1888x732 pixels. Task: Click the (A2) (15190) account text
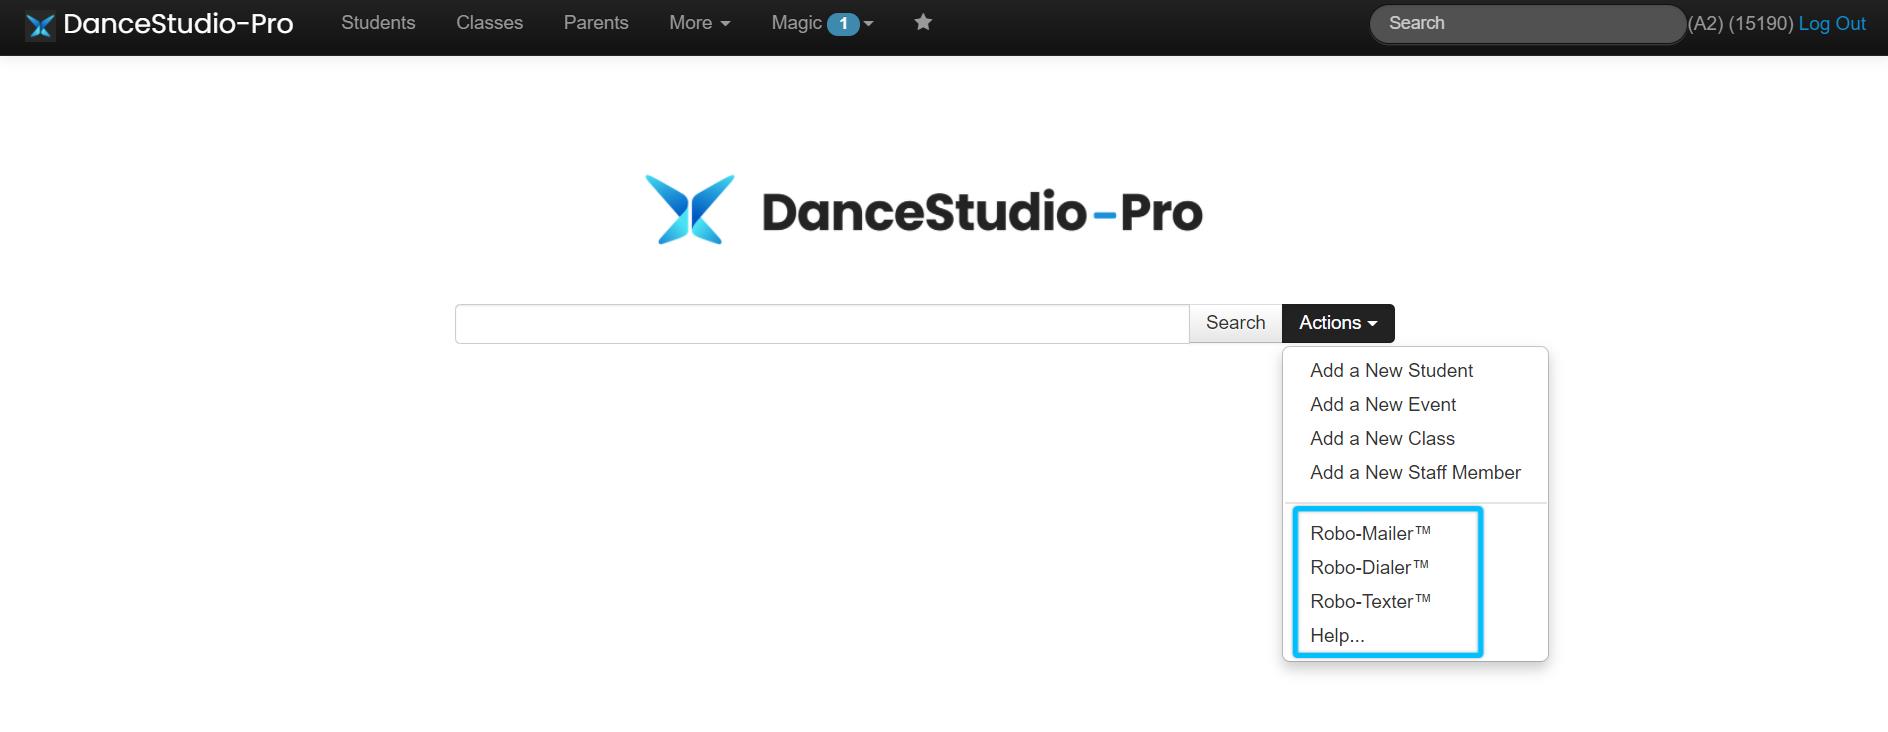click(x=1741, y=24)
